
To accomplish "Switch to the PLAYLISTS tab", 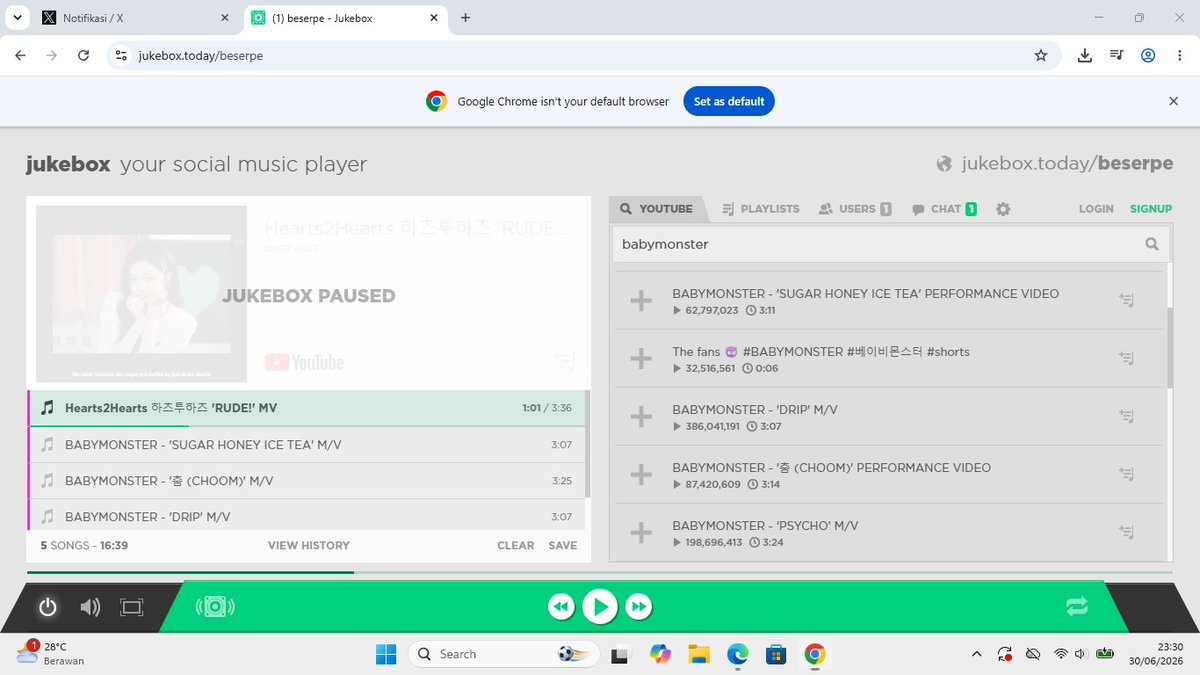I will [761, 209].
